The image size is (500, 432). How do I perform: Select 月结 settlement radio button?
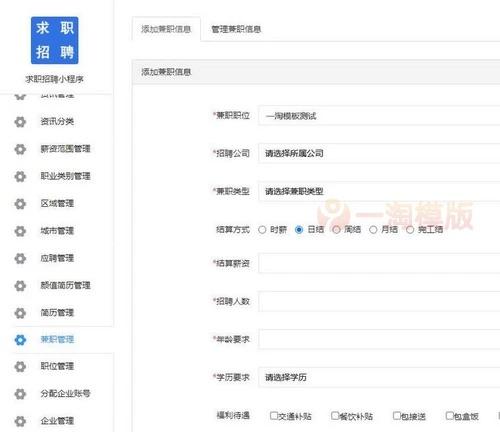tap(373, 230)
